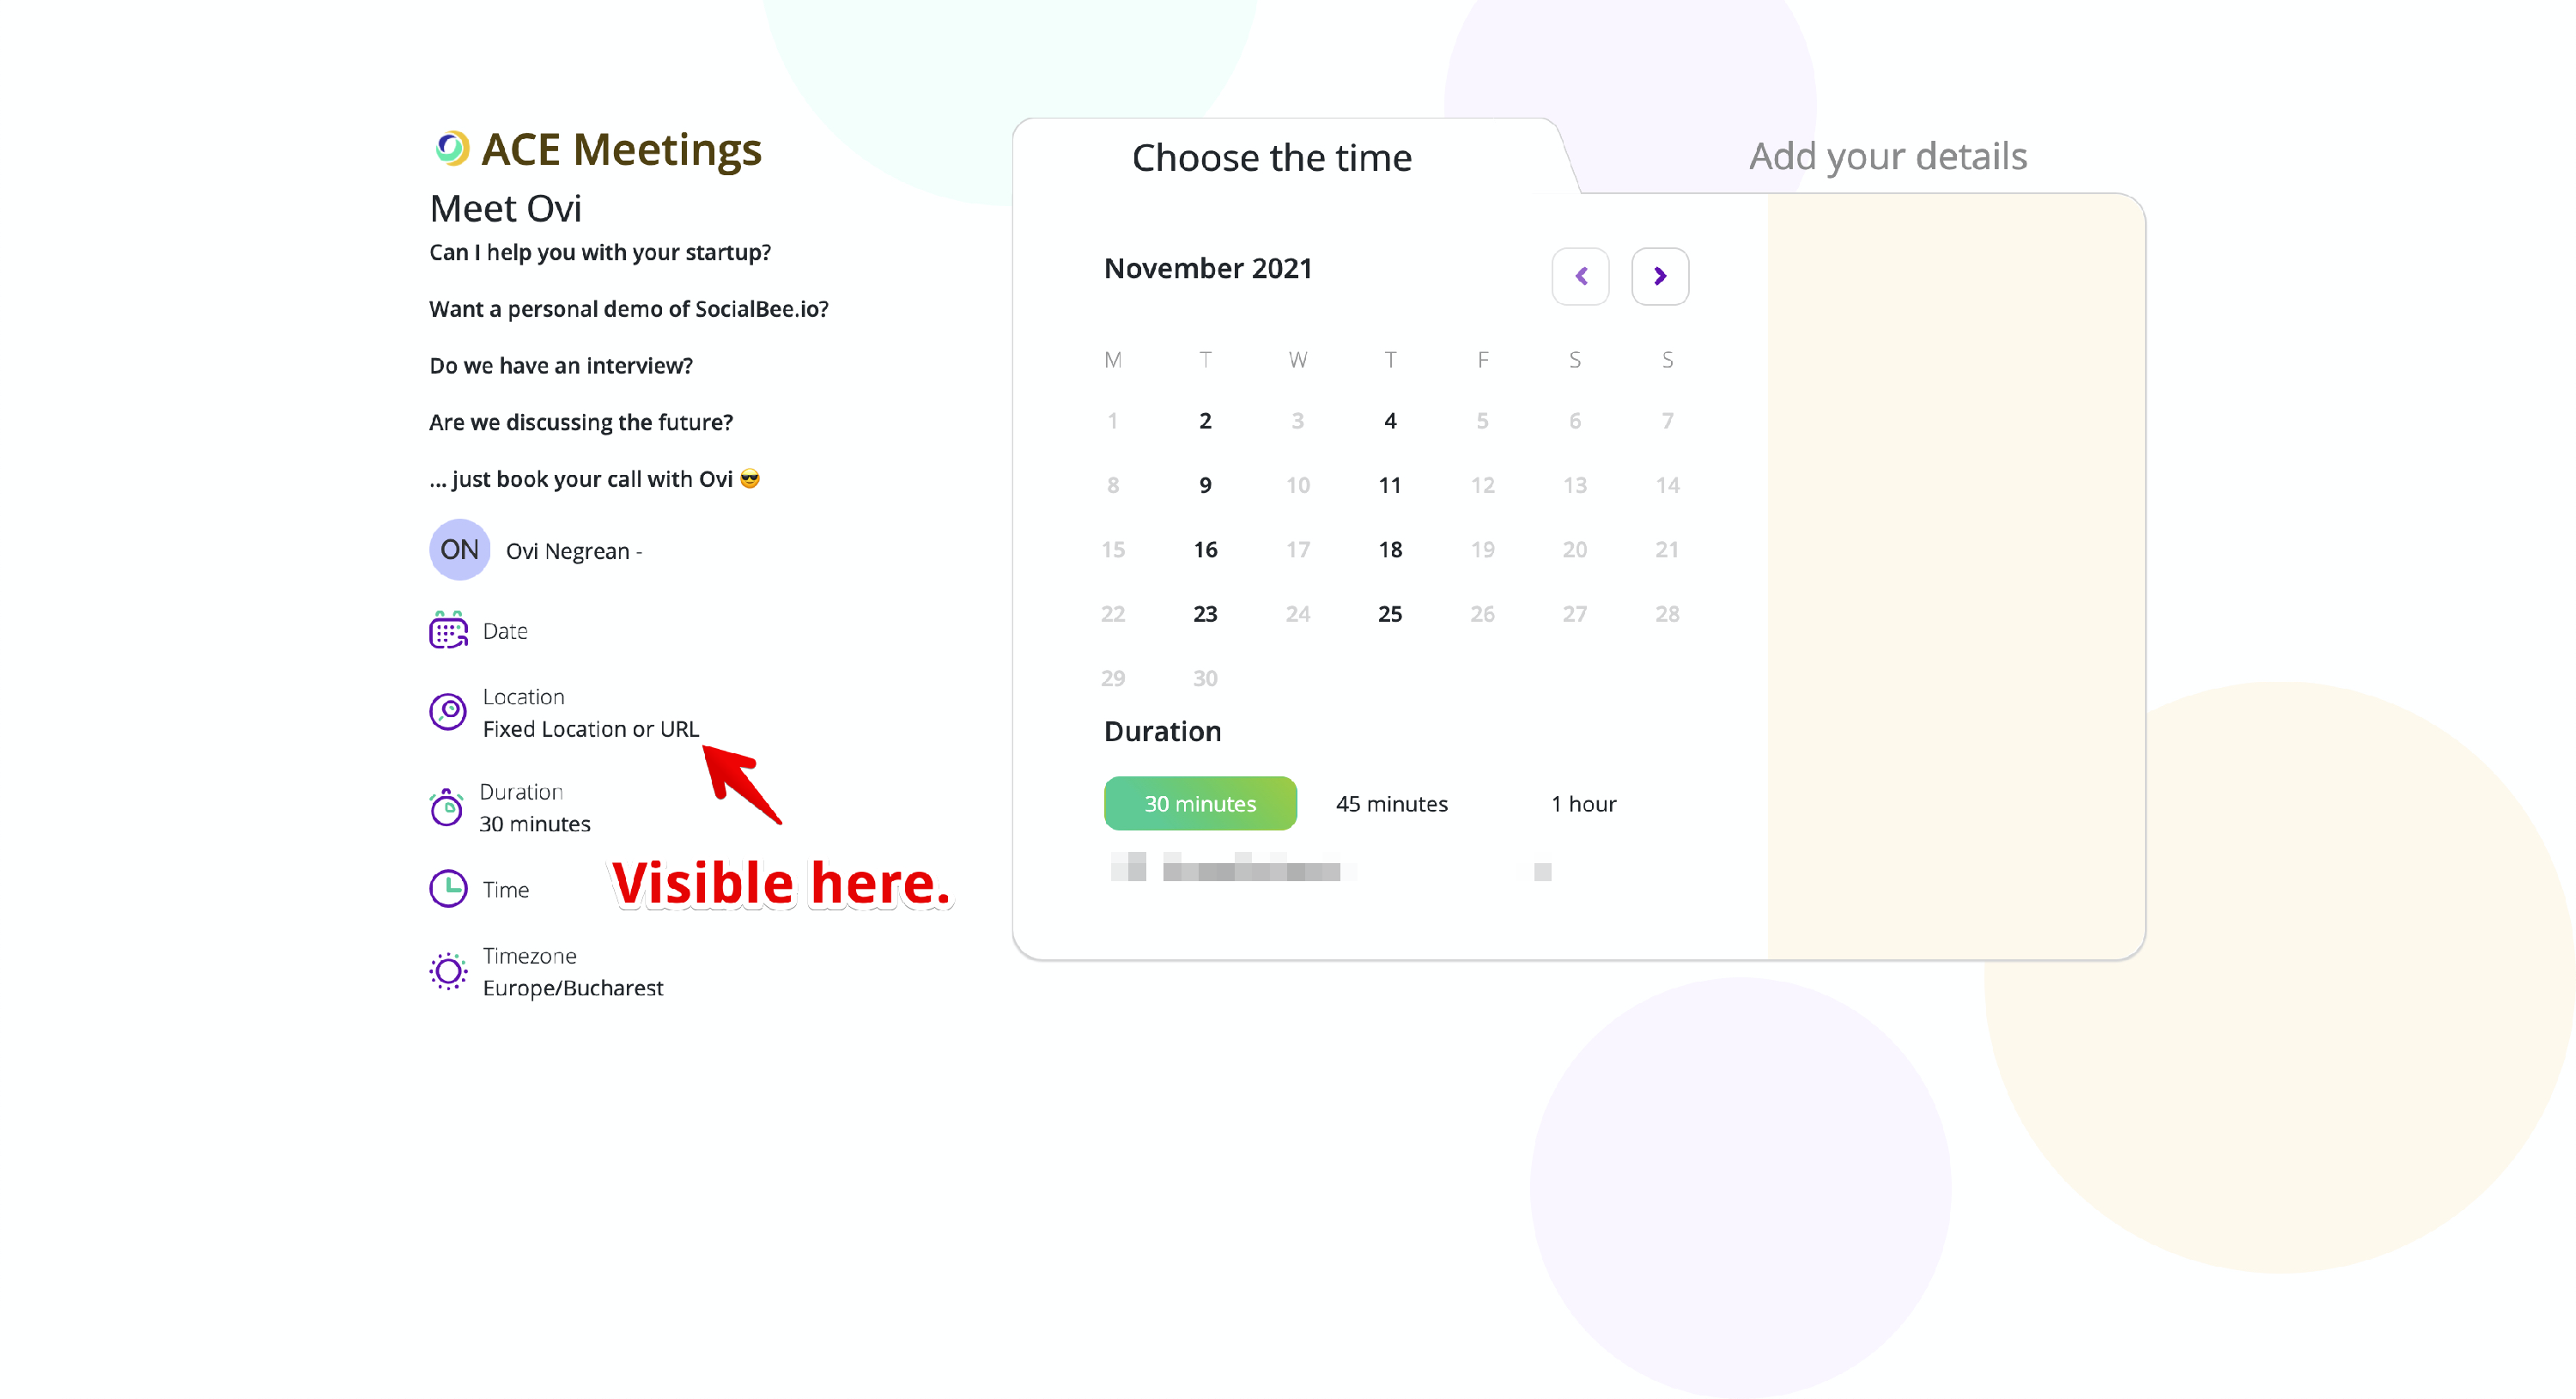Viewport: 2576px width, 1399px height.
Task: Click the Timezone sun icon
Action: (448, 971)
